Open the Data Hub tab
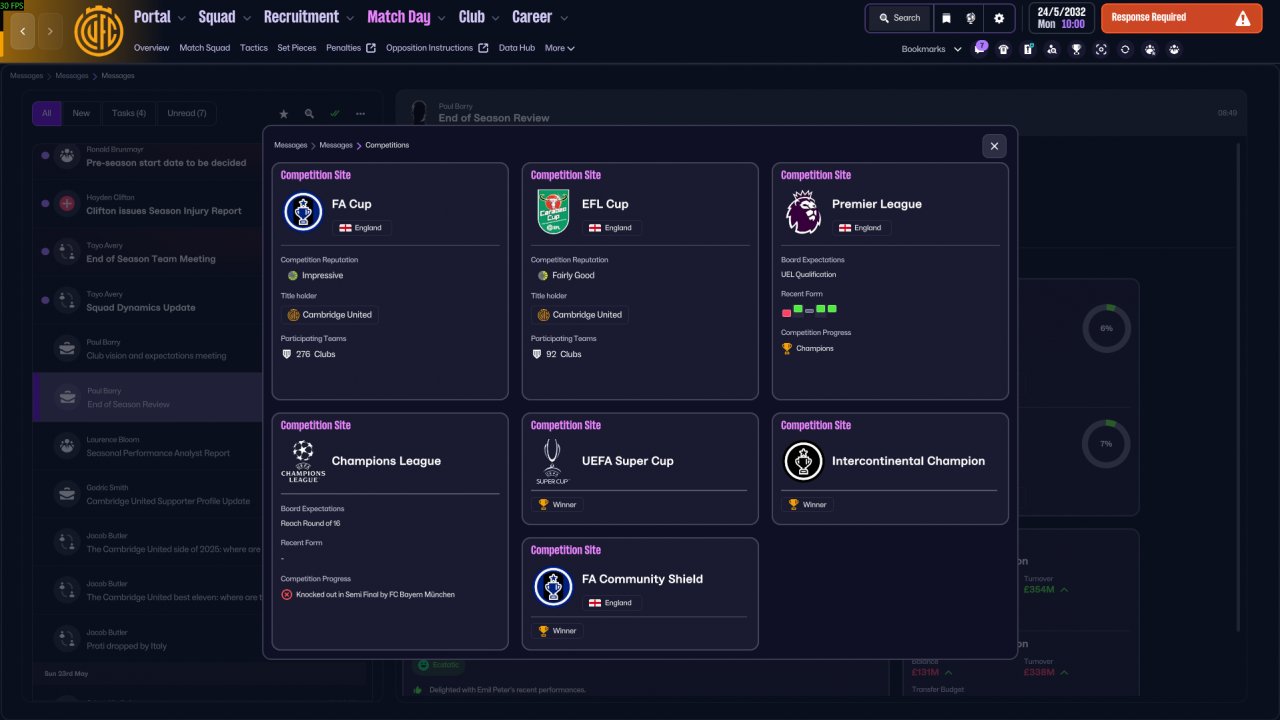The image size is (1280, 720). click(x=517, y=48)
